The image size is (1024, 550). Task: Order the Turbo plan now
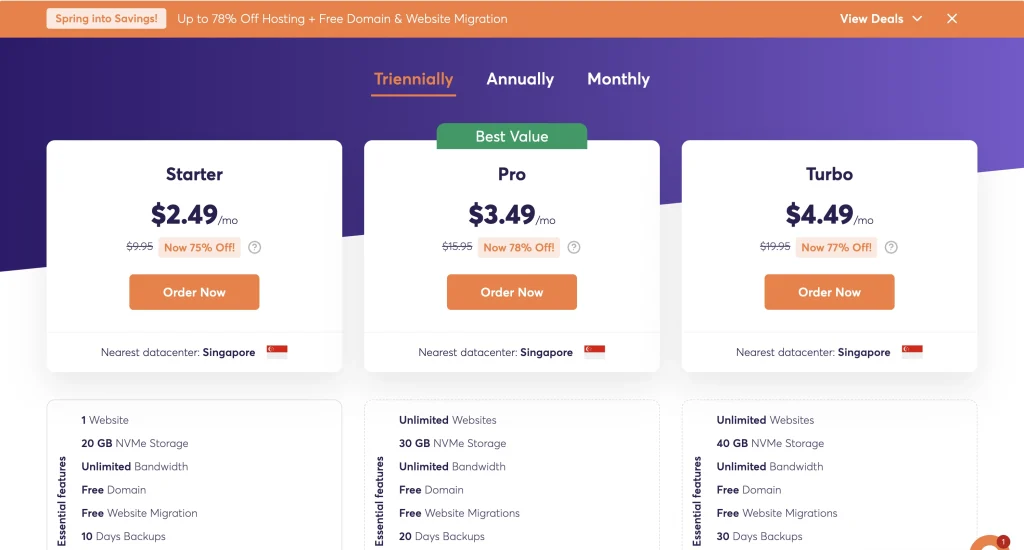(829, 292)
